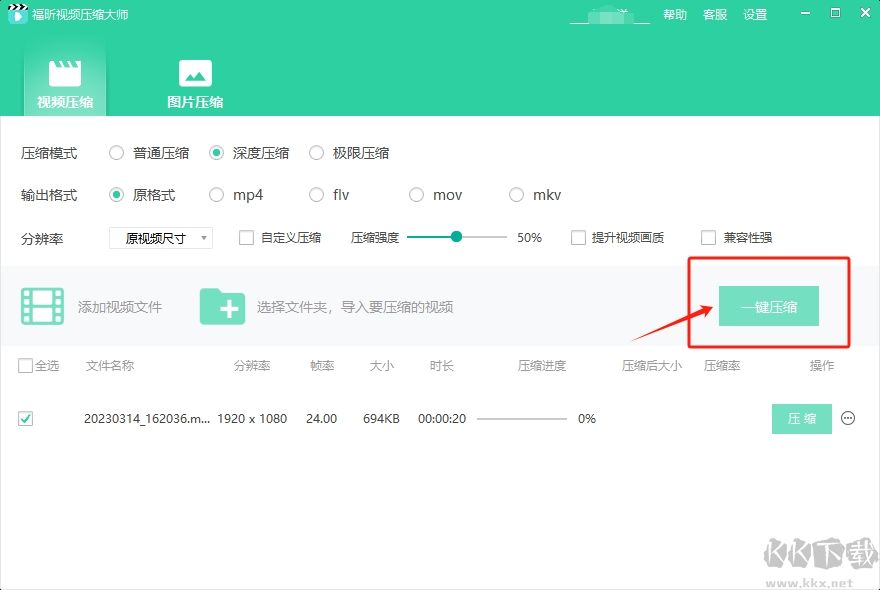Image resolution: width=880 pixels, height=590 pixels.
Task: Toggle the 全选 select-all checkbox
Action: pos(25,366)
